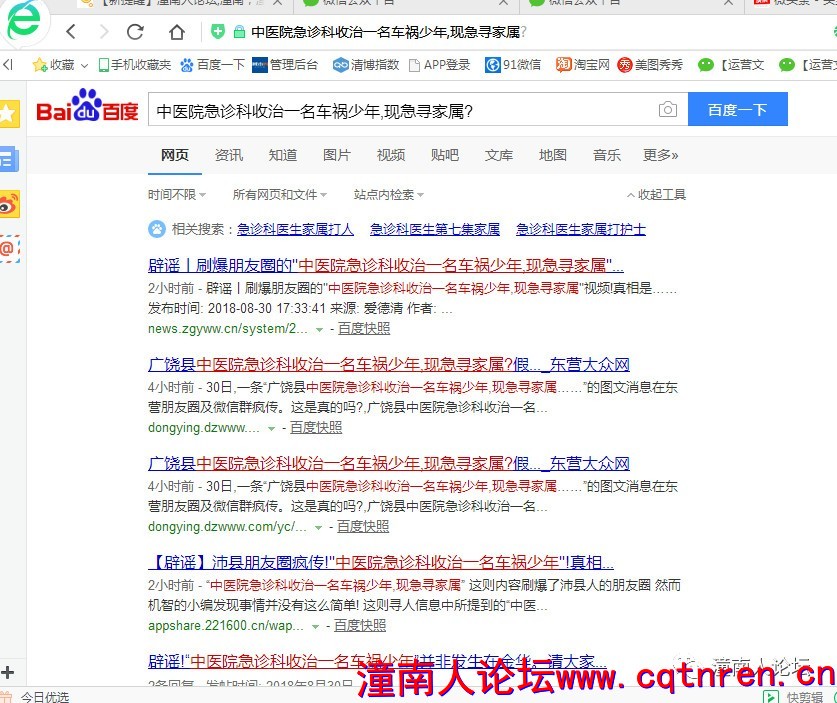Expand the 所有网页和文件 filter dropdown
The height and width of the screenshot is (703, 837).
(280, 195)
